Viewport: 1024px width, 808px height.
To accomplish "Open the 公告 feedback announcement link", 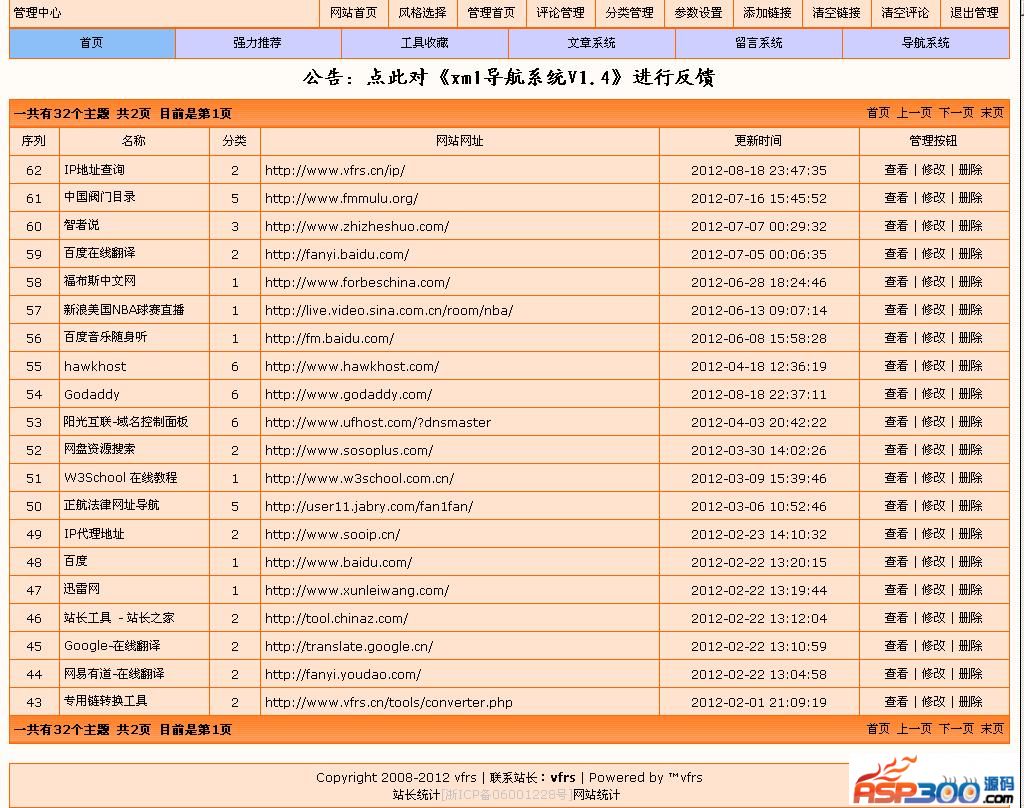I will point(509,78).
